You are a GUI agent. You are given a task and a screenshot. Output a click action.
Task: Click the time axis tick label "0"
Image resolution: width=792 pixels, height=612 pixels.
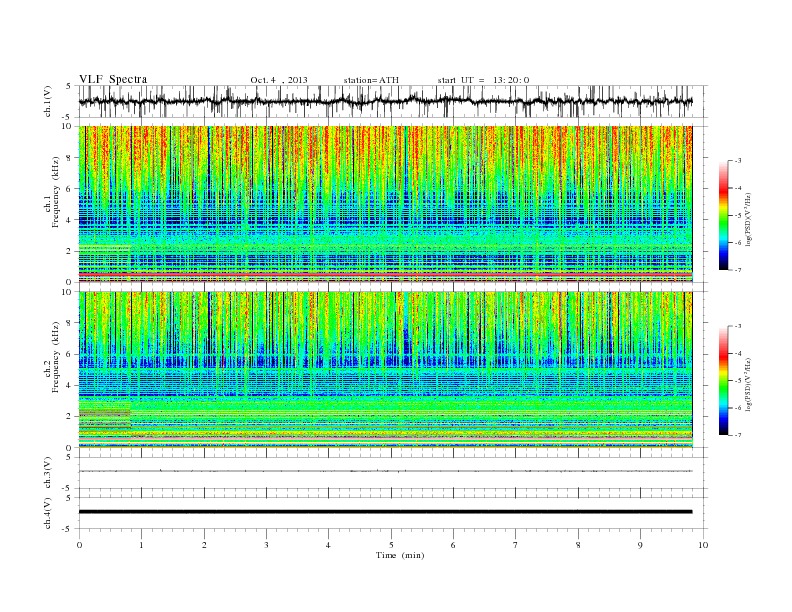[79, 545]
